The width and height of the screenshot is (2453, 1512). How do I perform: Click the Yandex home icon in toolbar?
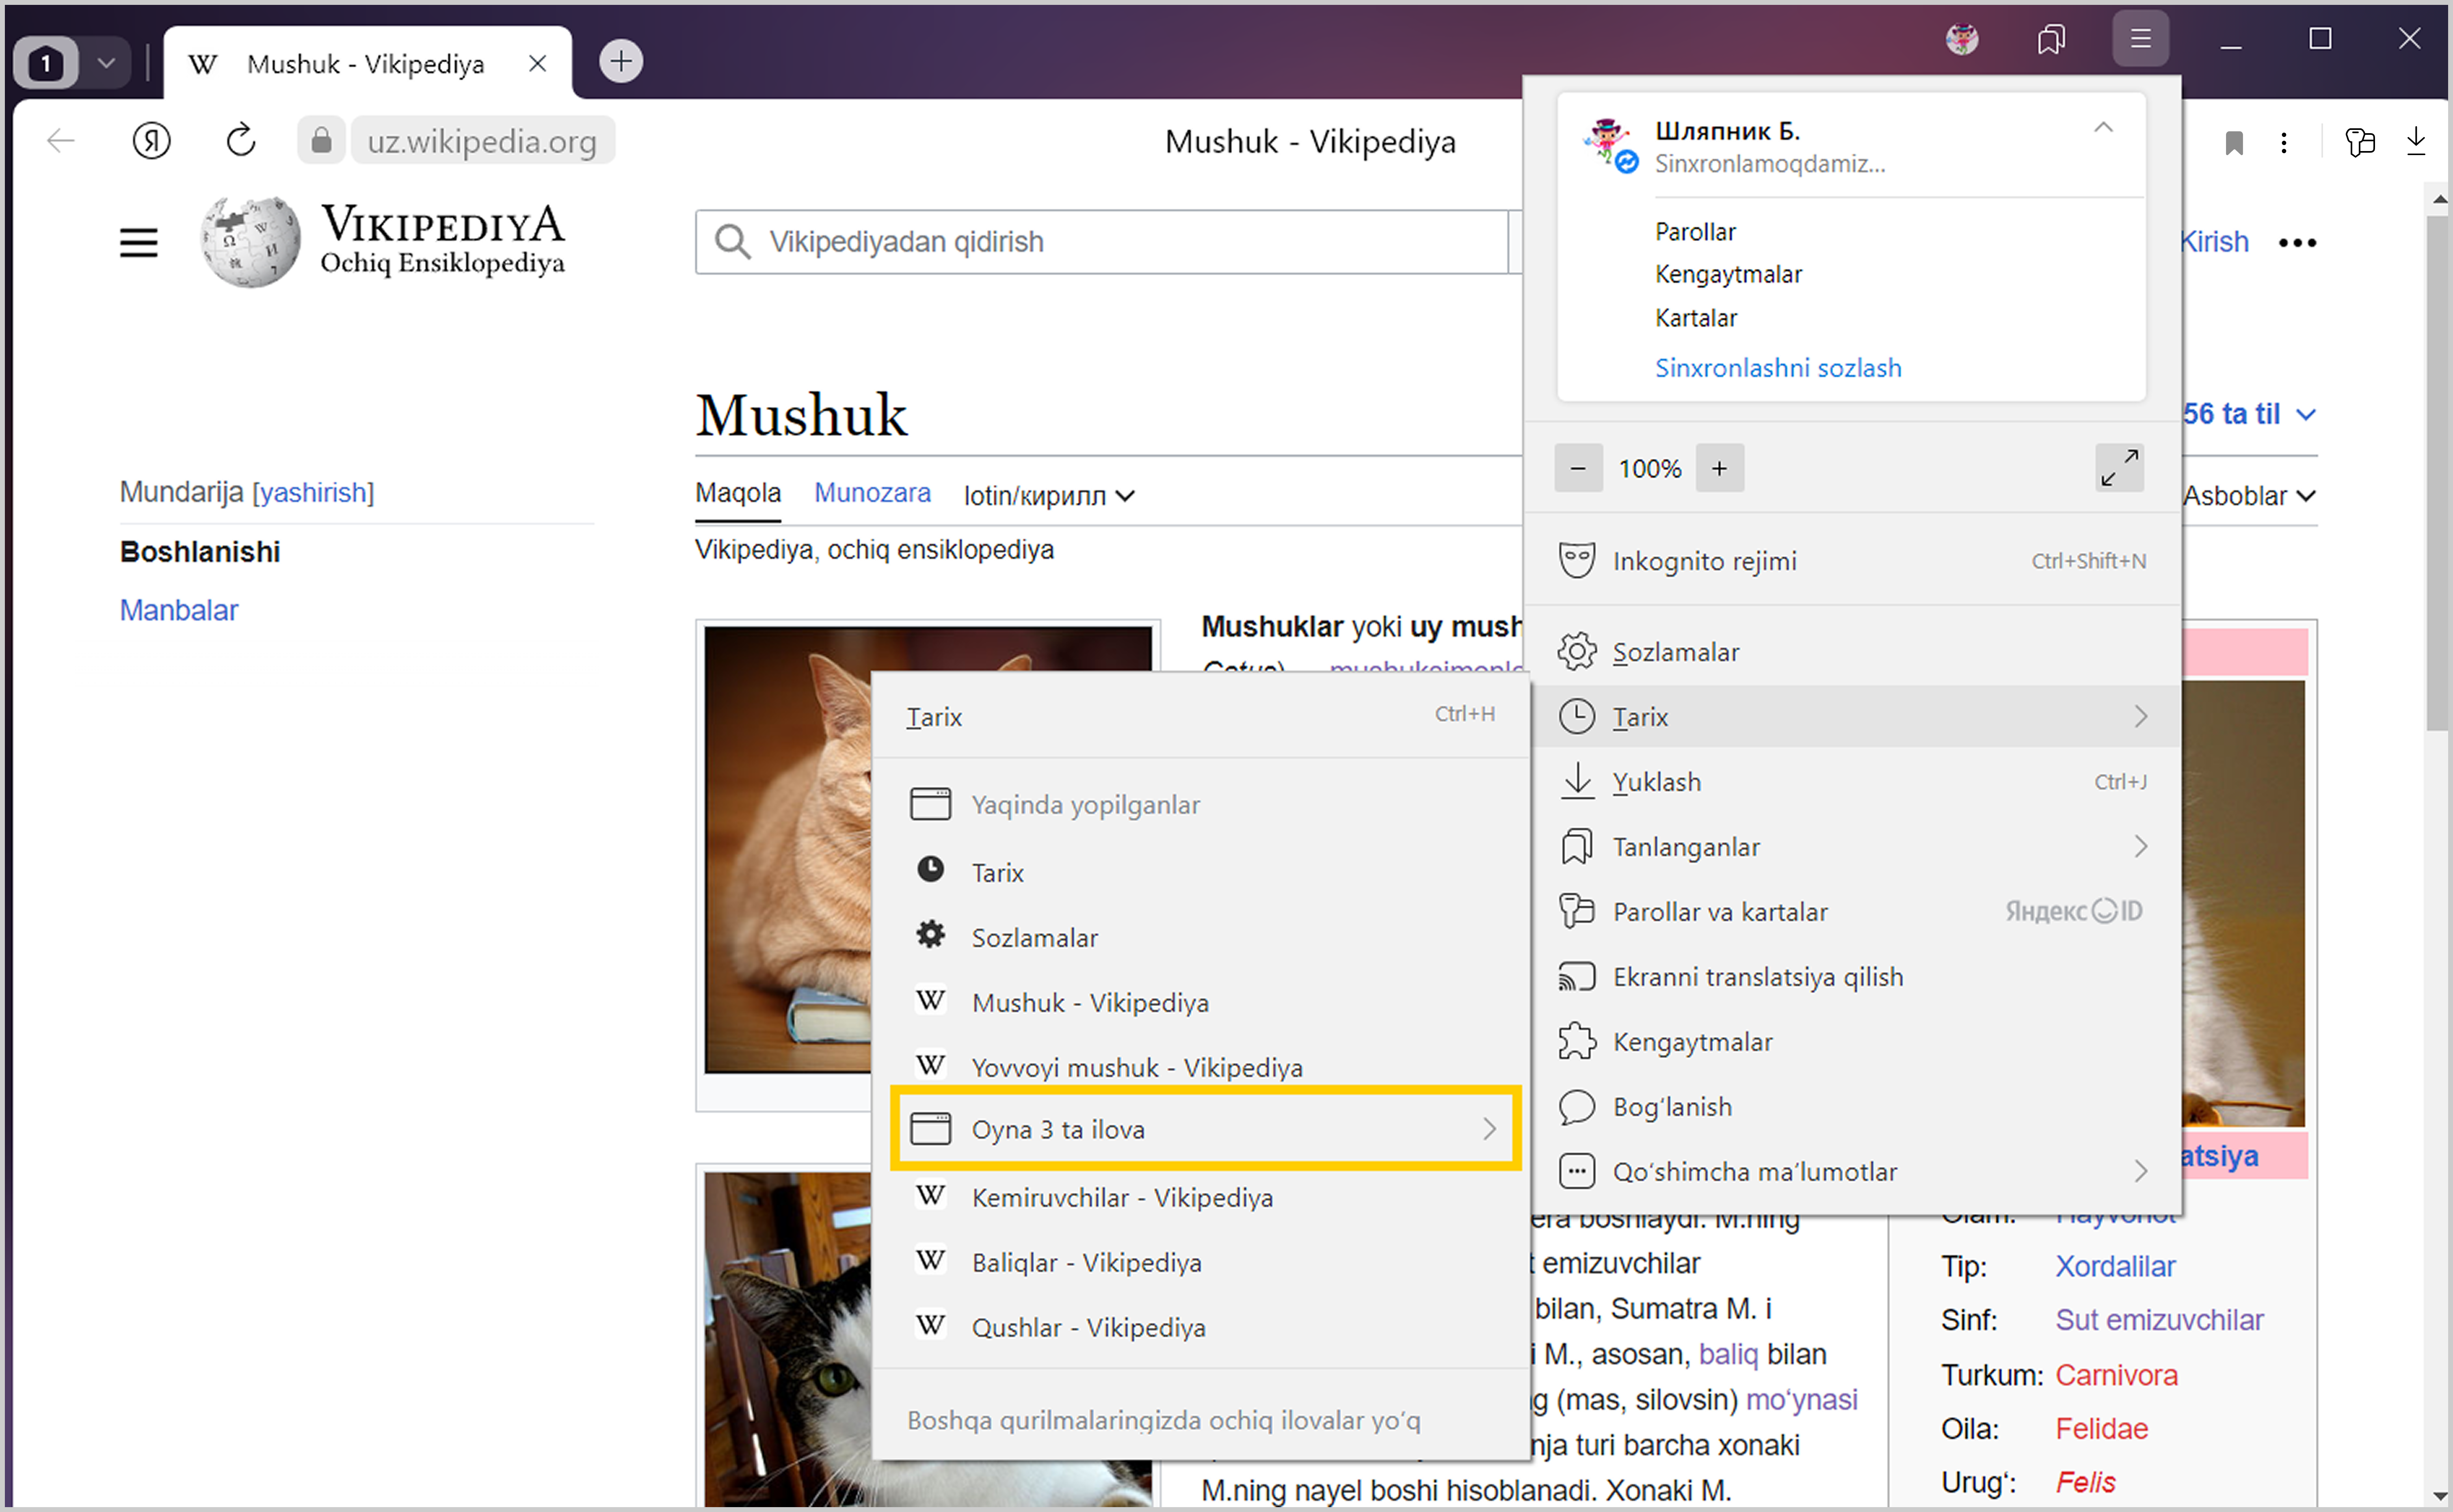(151, 141)
